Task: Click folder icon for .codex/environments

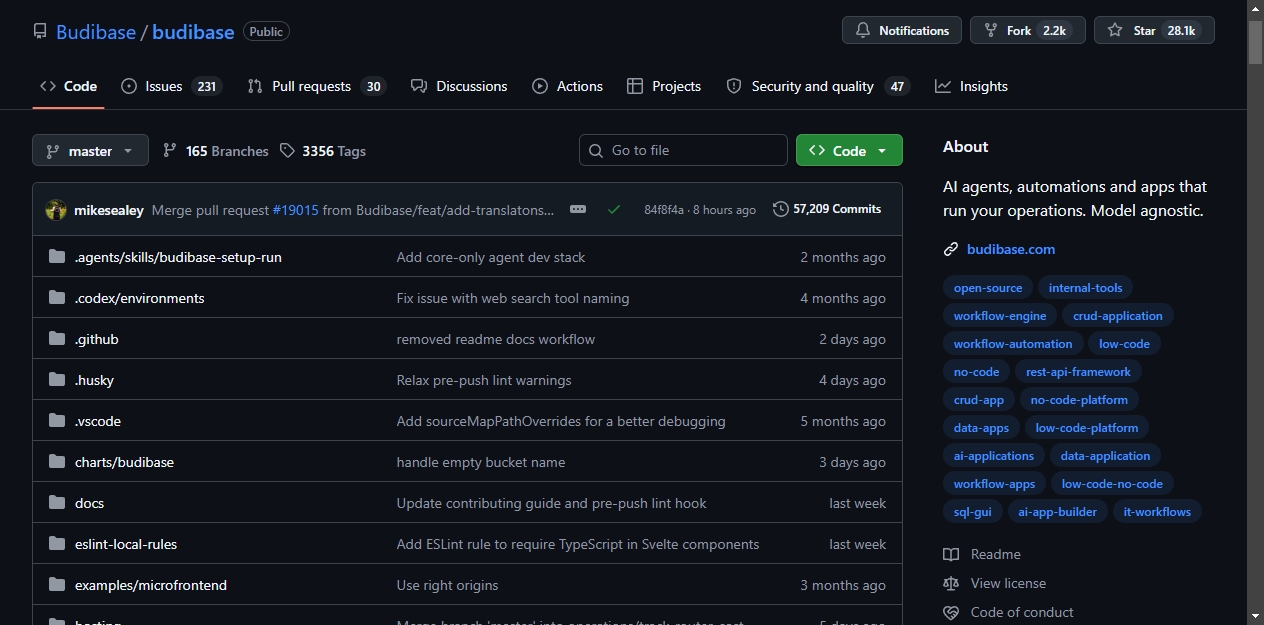Action: point(57,298)
